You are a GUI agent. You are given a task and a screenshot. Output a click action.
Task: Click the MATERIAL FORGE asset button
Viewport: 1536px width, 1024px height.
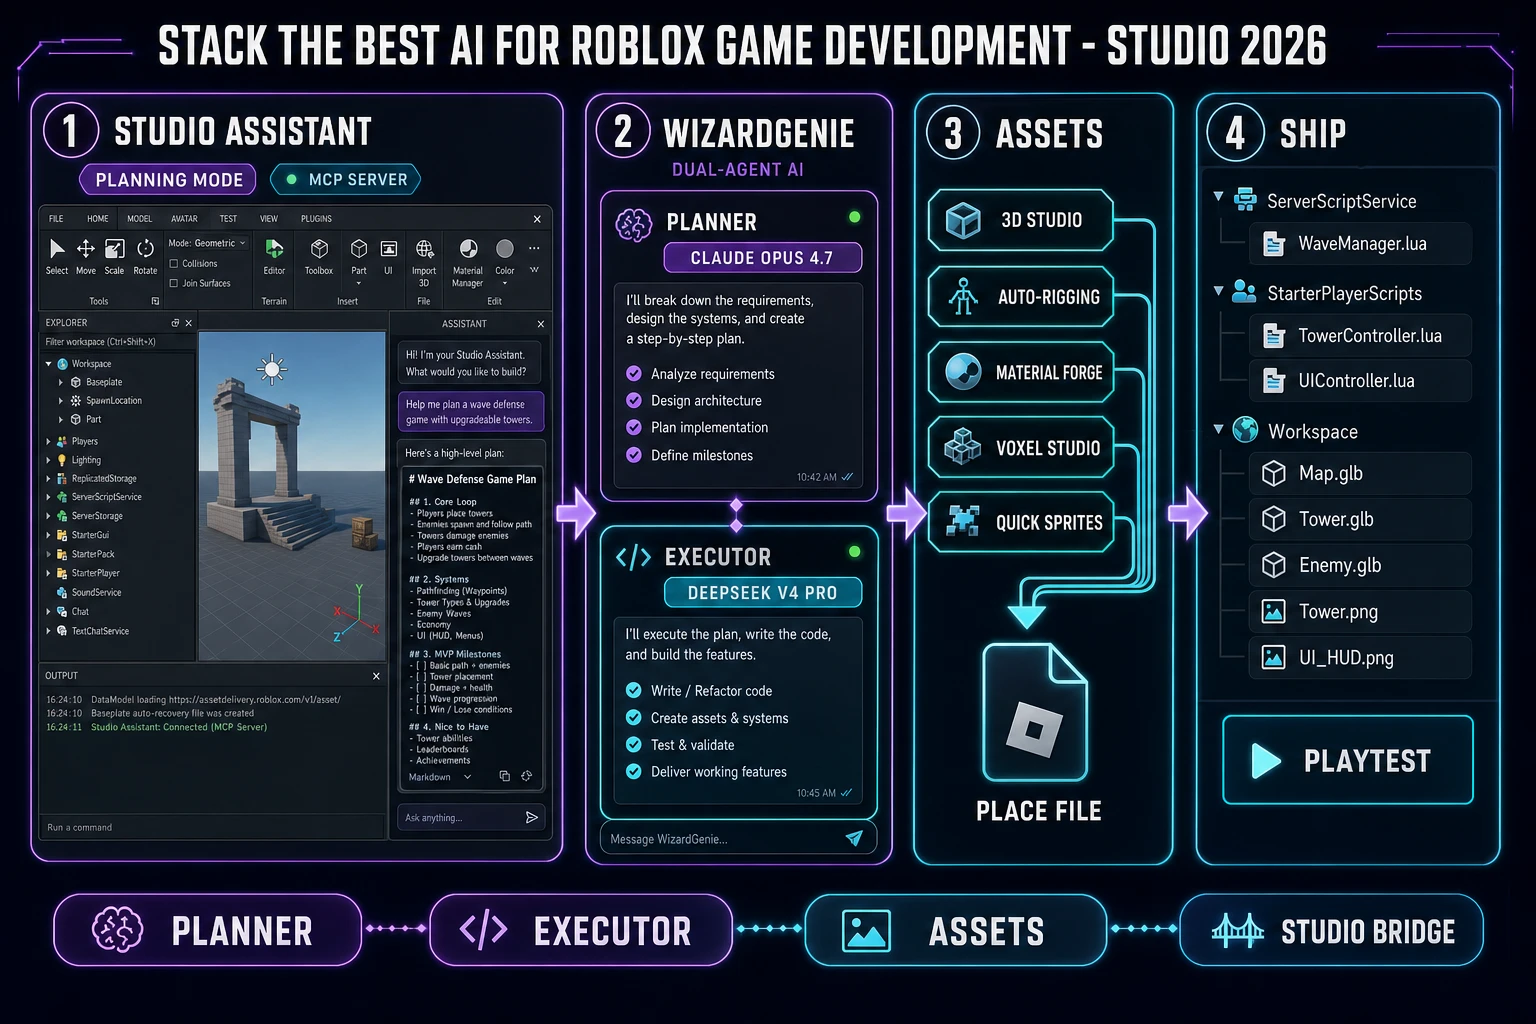pos(1021,372)
